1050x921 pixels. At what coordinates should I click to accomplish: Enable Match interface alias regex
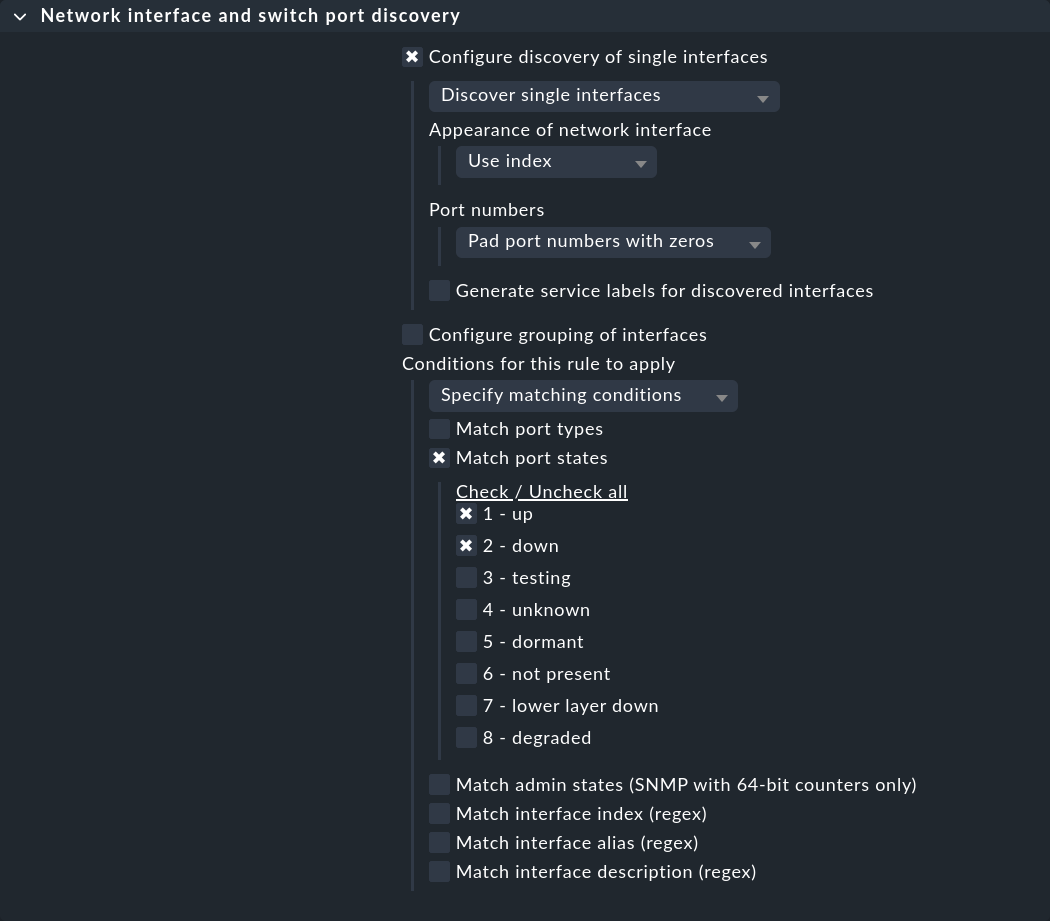439,842
